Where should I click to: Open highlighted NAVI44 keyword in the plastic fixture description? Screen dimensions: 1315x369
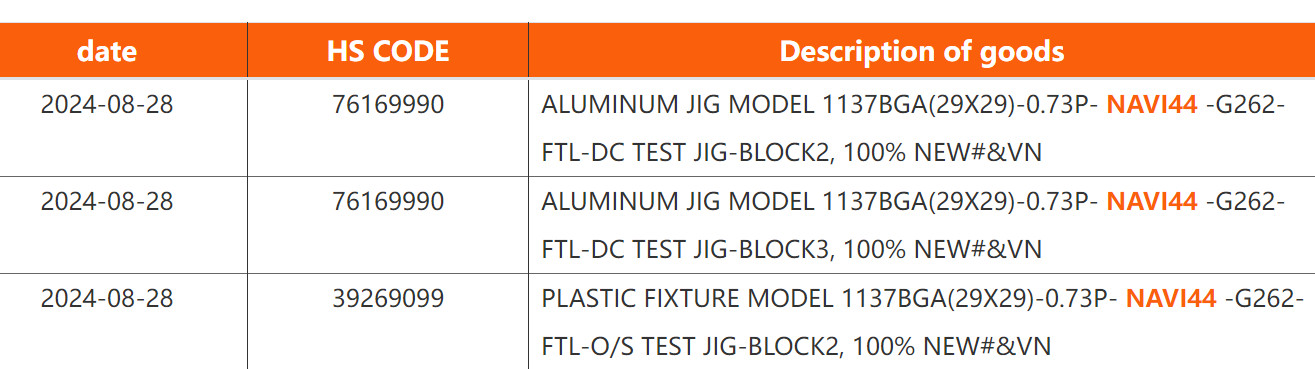1171,299
